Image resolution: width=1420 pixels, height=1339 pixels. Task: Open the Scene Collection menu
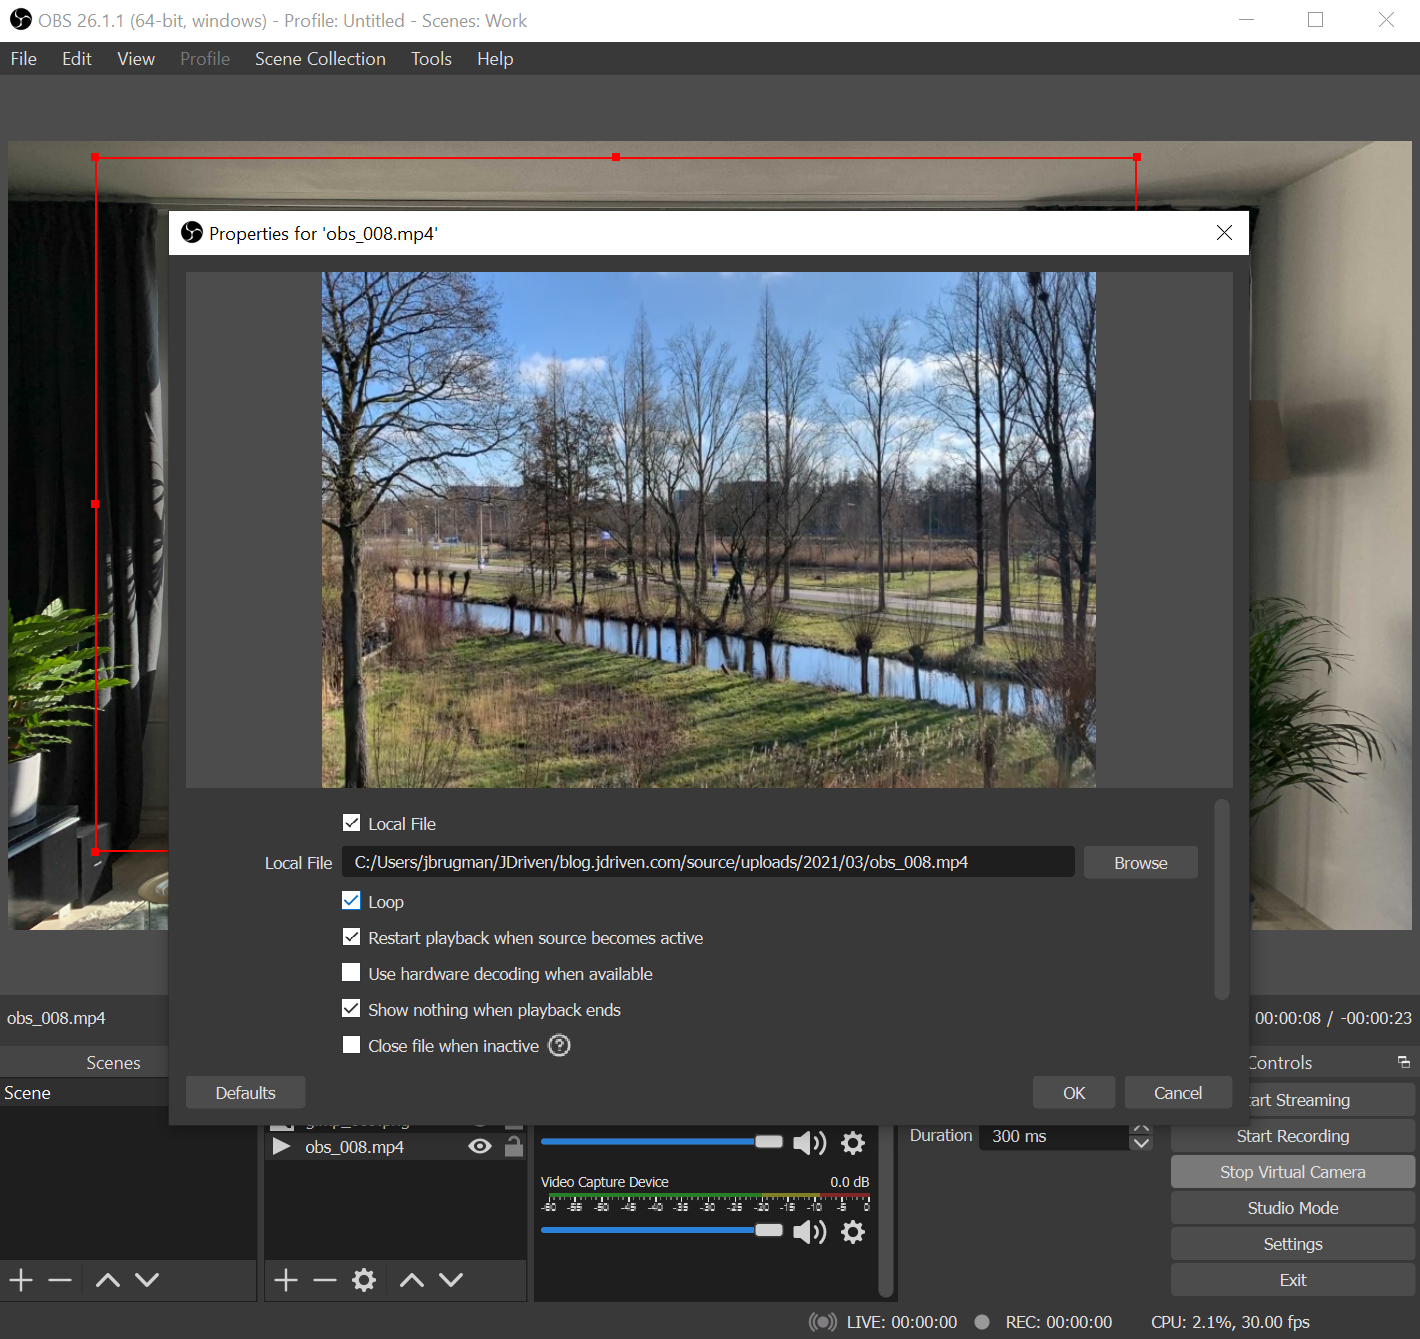[320, 59]
